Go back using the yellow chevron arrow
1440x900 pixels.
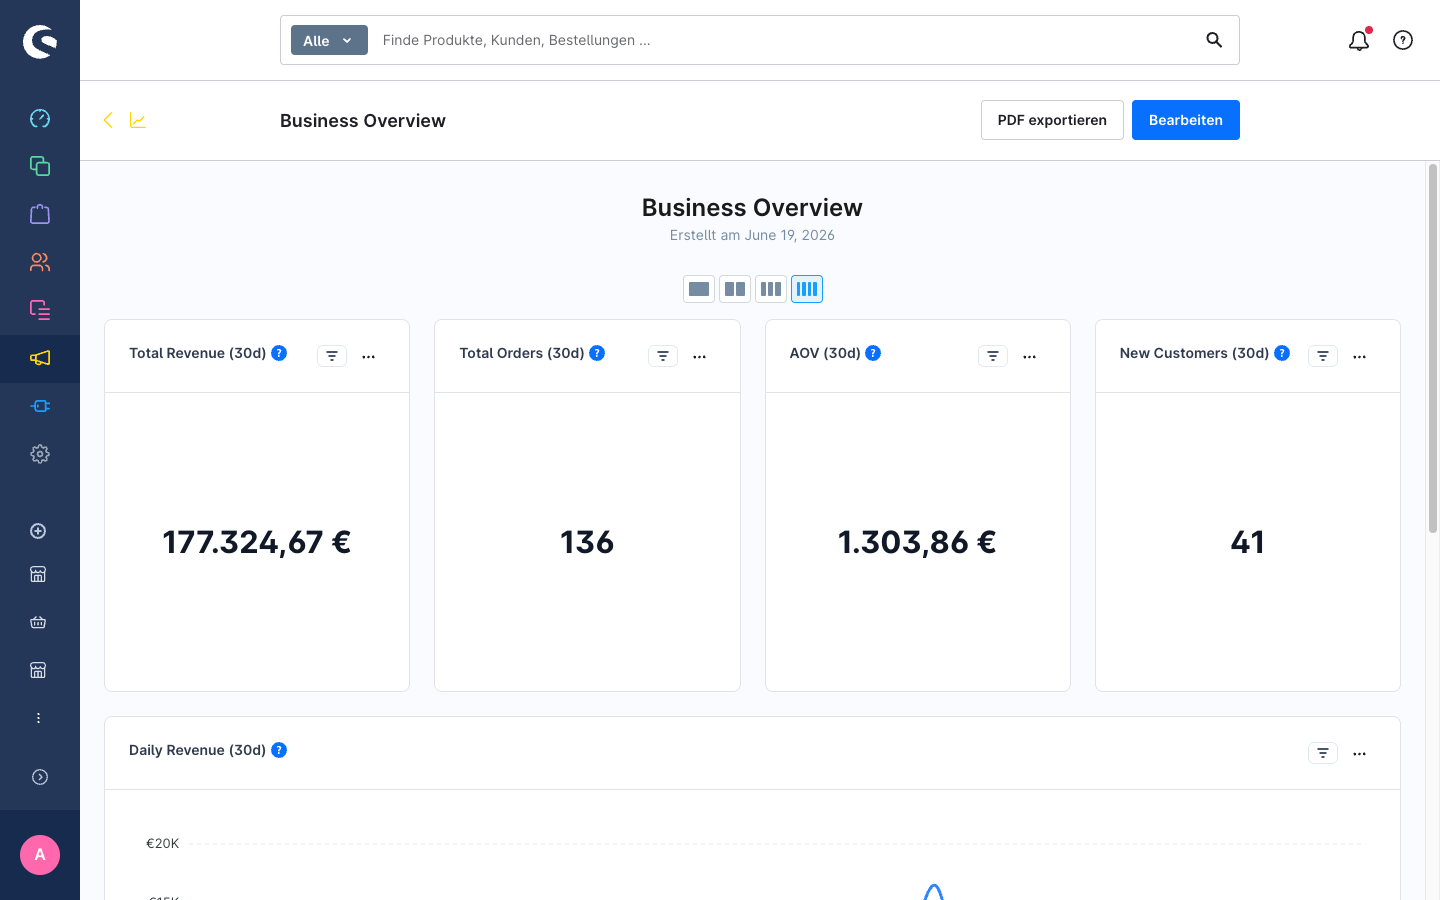coord(108,120)
